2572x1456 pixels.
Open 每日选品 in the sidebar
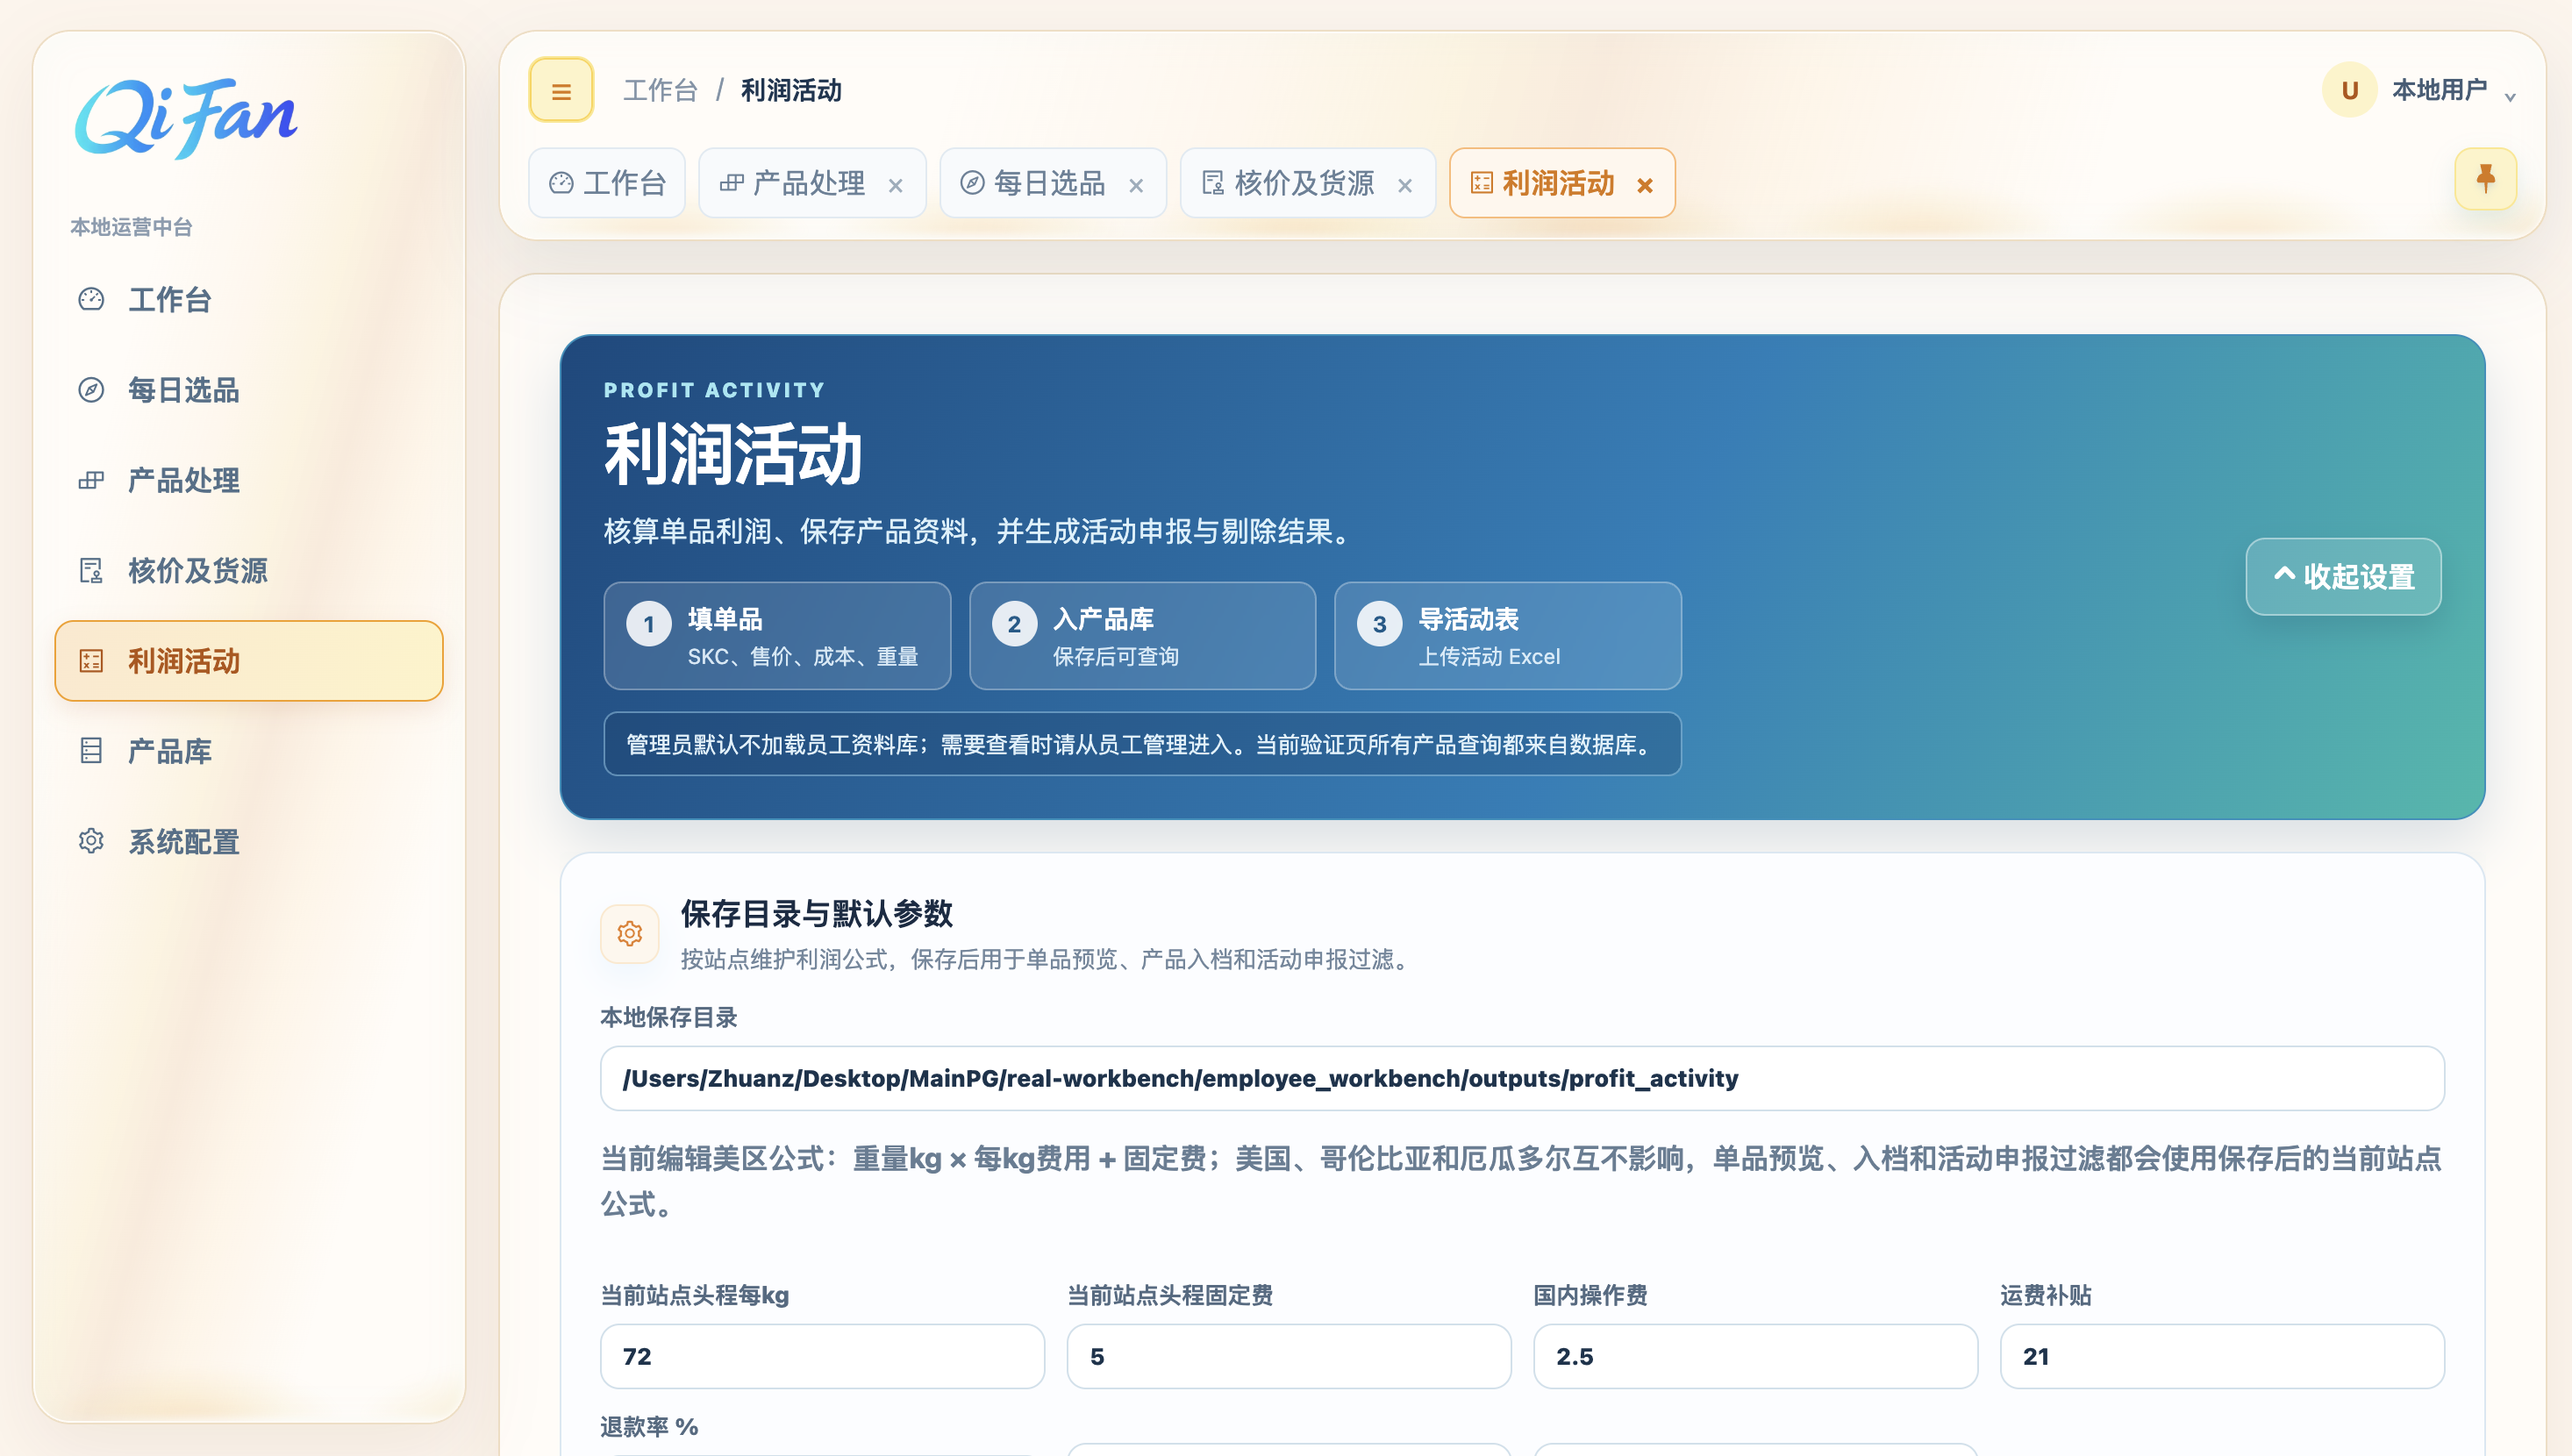coord(249,390)
